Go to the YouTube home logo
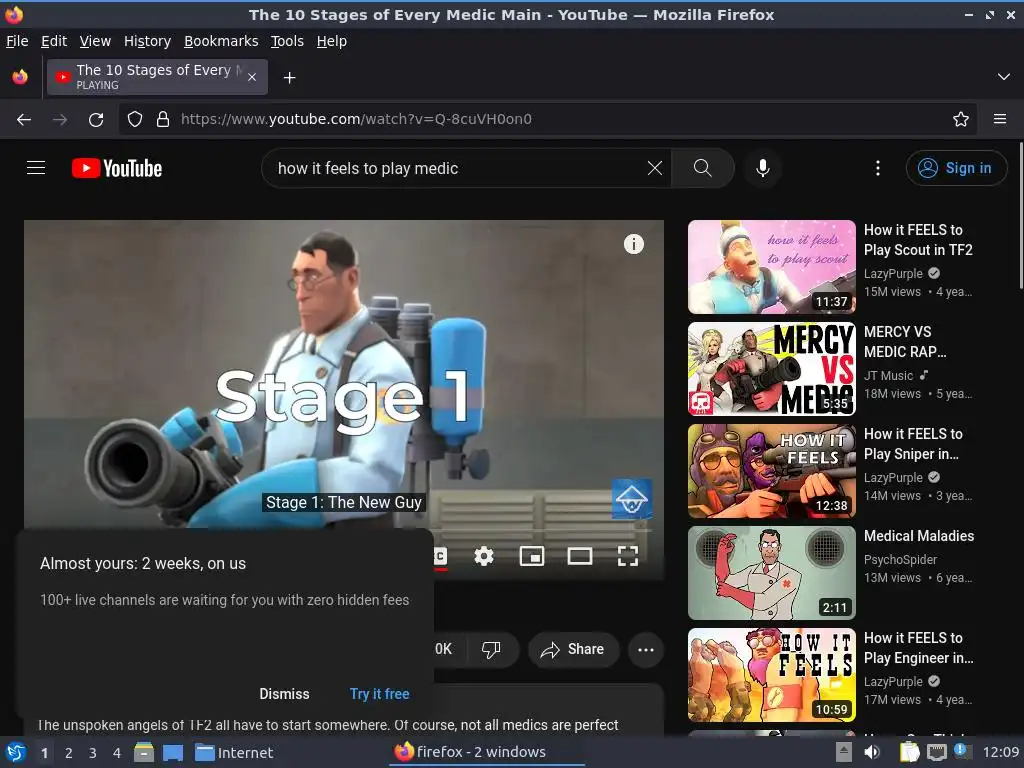The width and height of the screenshot is (1024, 768). click(x=117, y=168)
